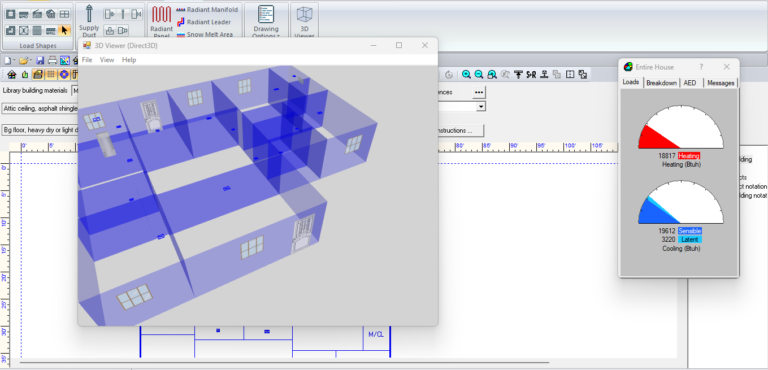Expand the arrow beside the new file icon
768x370 pixels.
tap(15, 61)
